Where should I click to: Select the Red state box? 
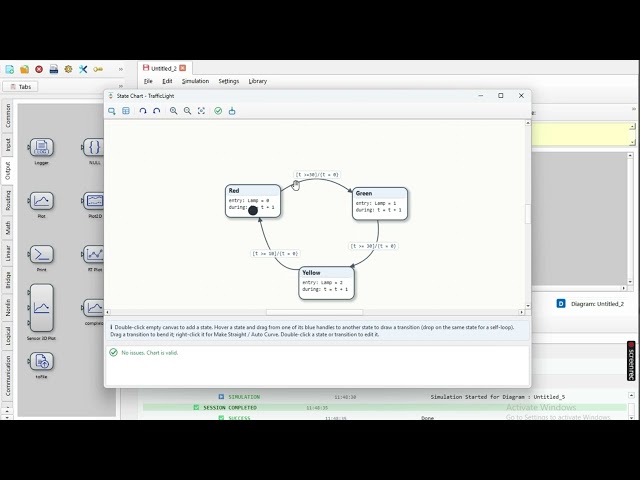click(x=253, y=201)
